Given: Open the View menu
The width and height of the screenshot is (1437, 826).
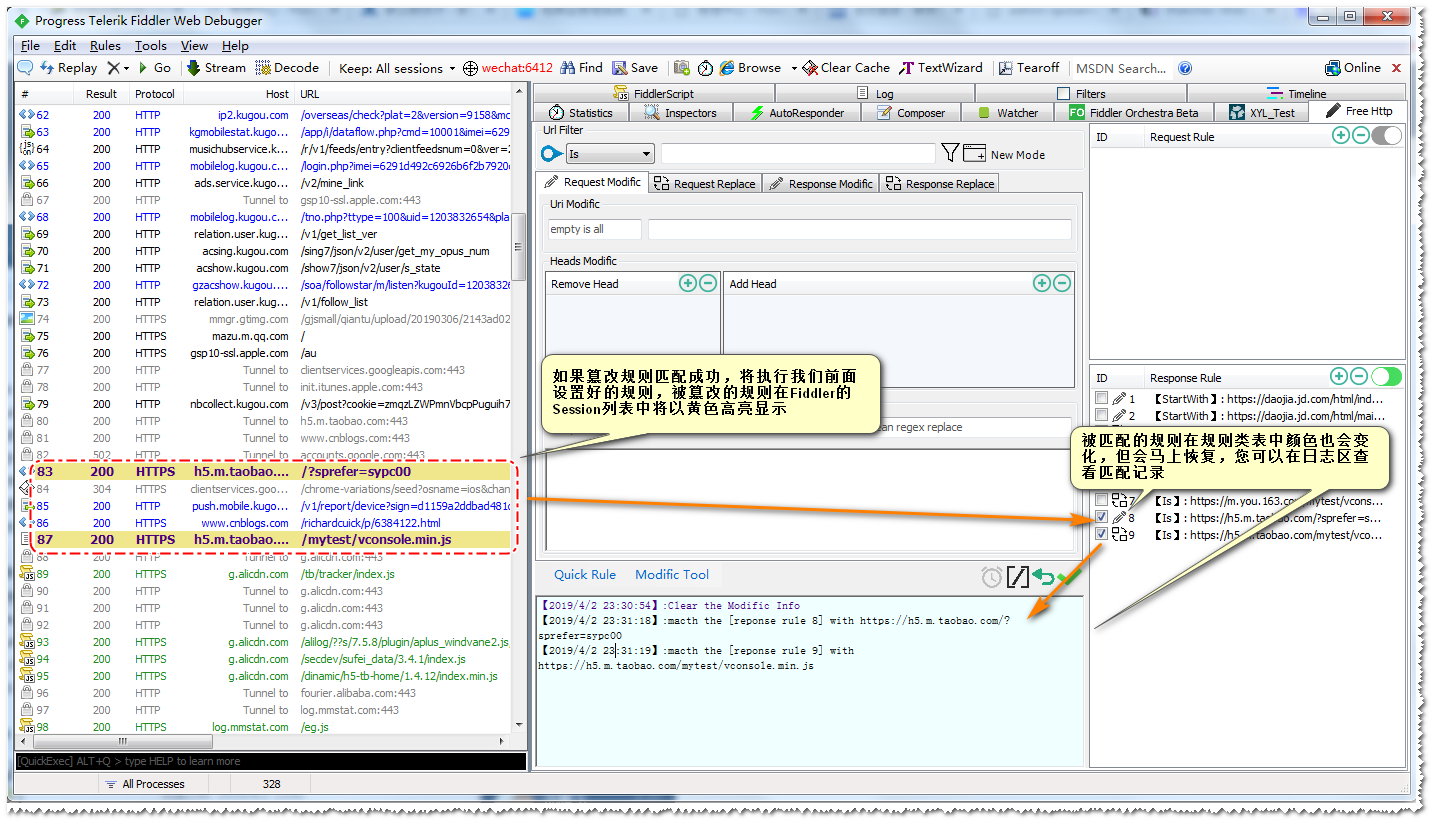Looking at the screenshot, I should point(194,45).
